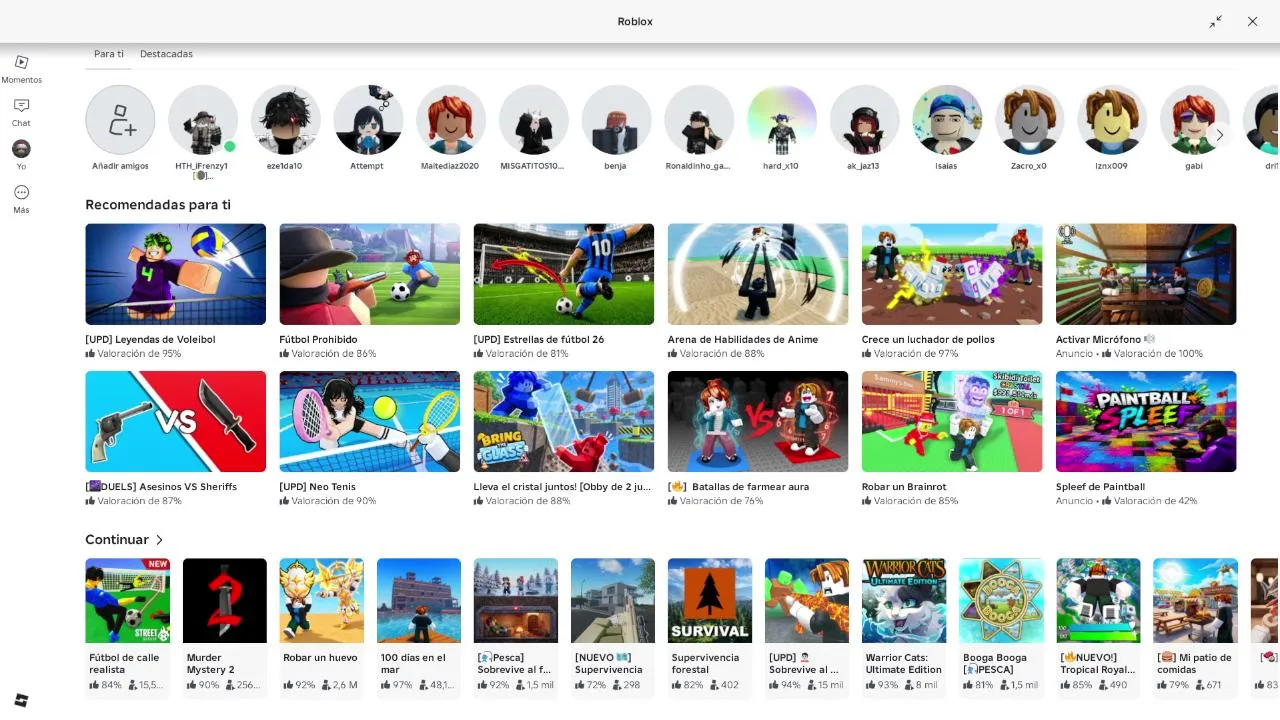The height and width of the screenshot is (720, 1280).
Task: Switch to the Para ti tab
Action: click(x=109, y=54)
